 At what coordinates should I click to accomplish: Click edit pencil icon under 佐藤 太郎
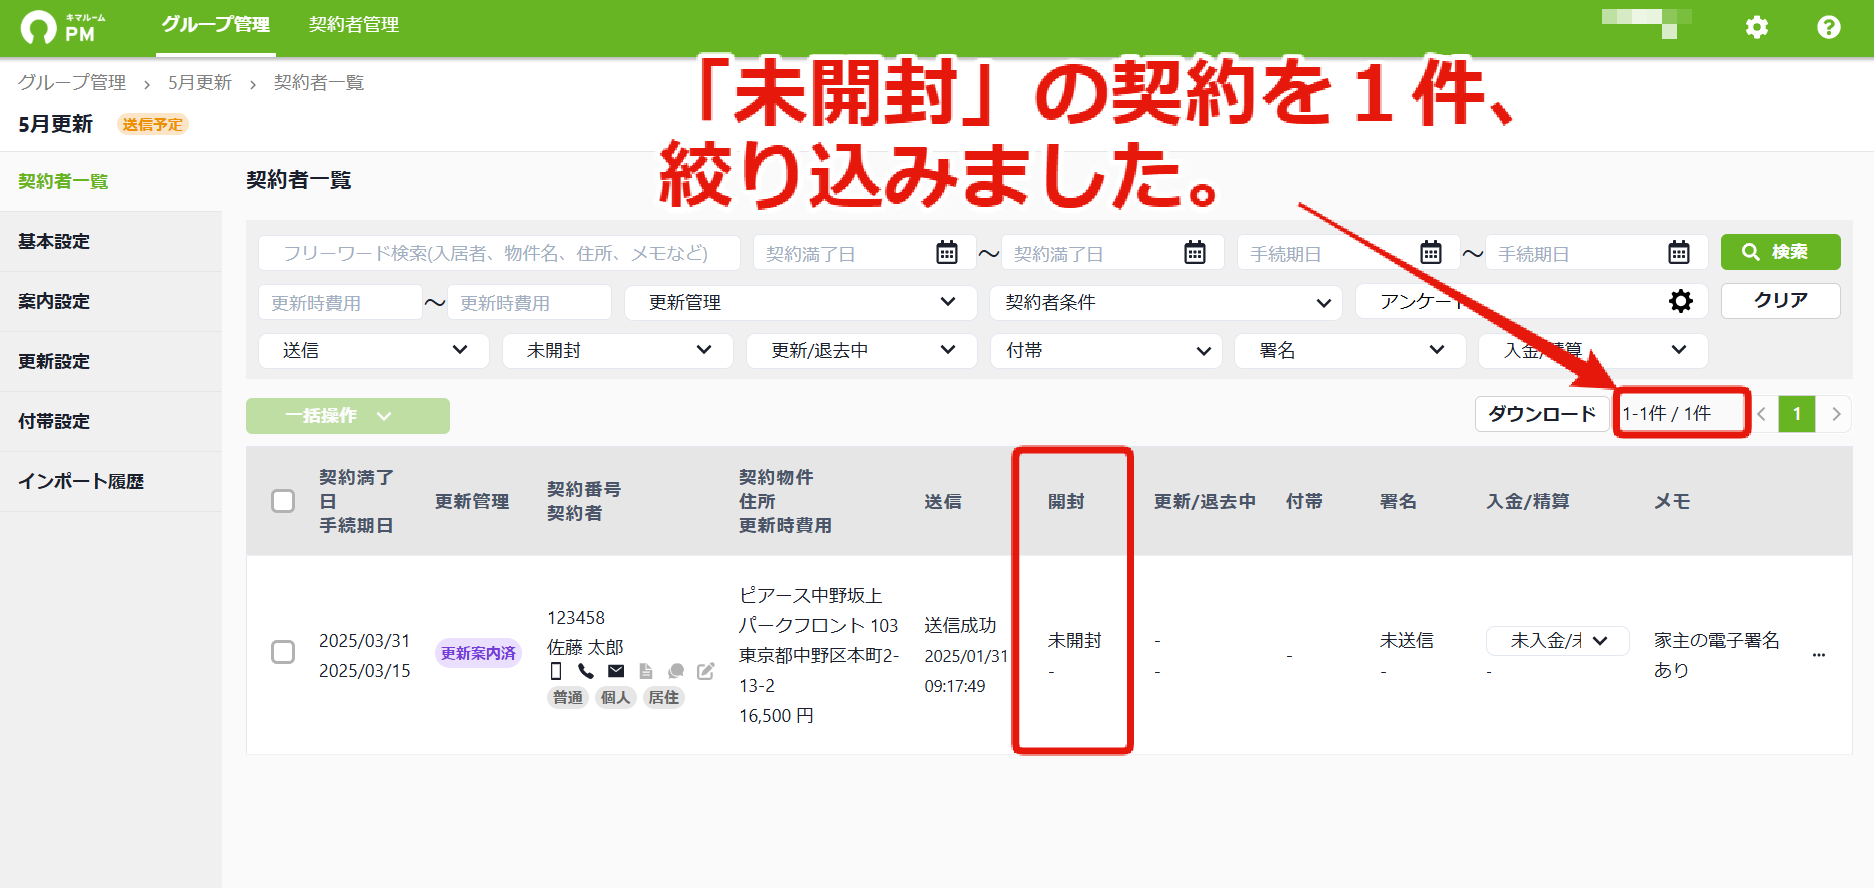pyautogui.click(x=706, y=671)
